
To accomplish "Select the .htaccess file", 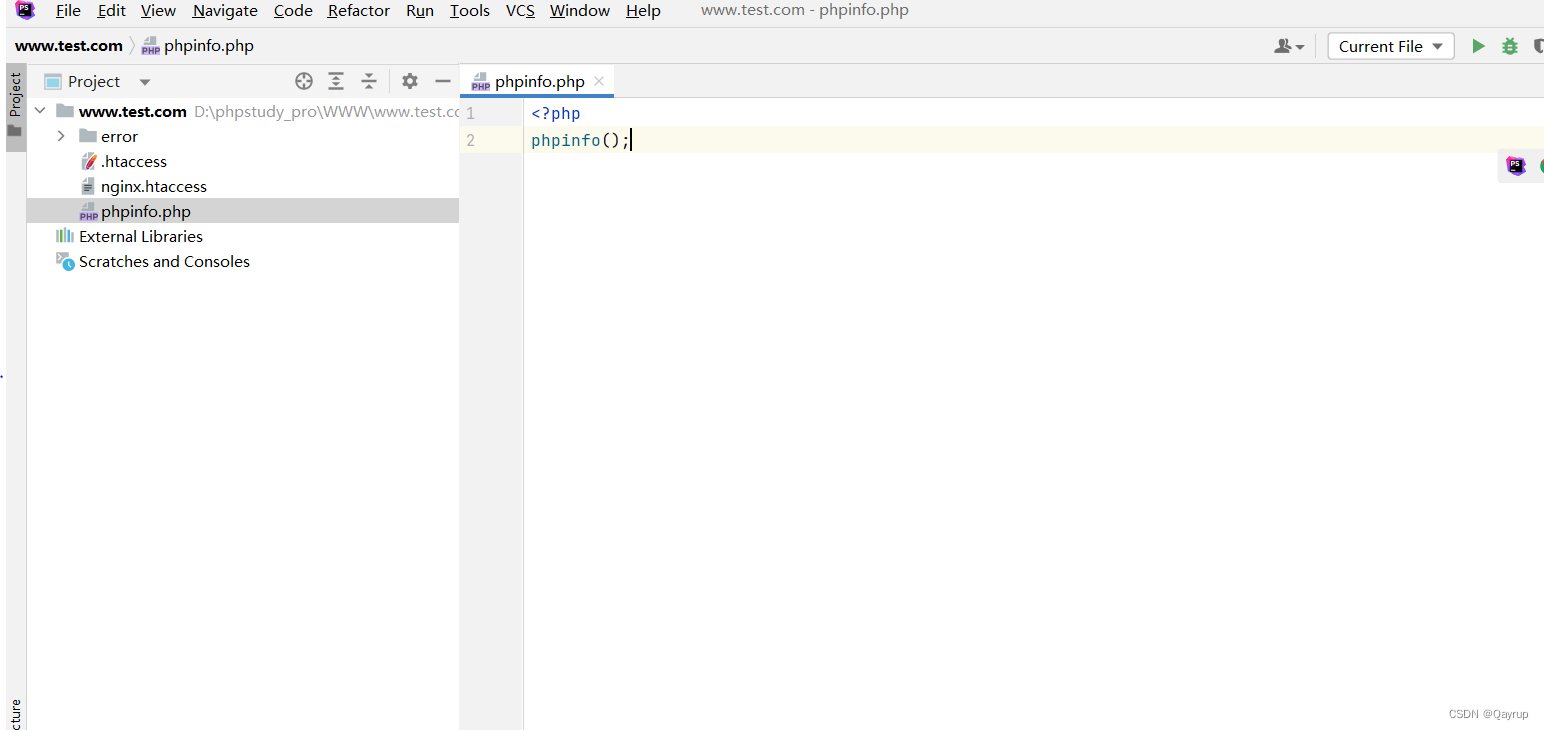I will tap(243, 161).
